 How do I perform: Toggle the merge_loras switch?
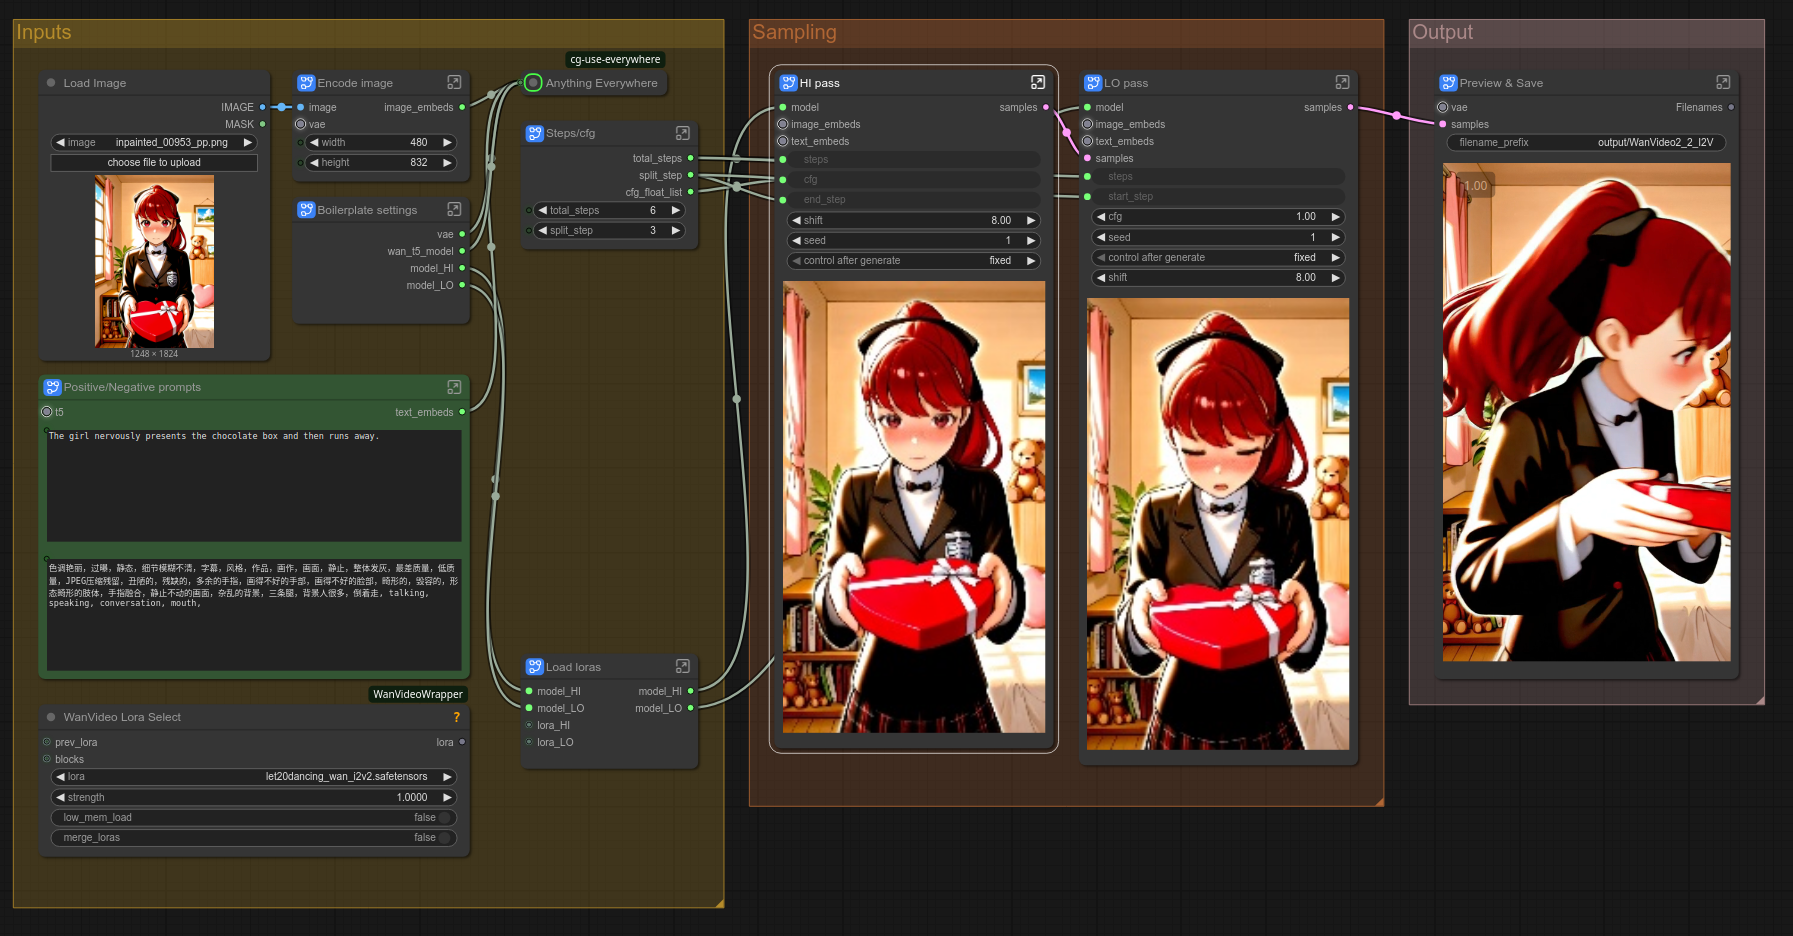coord(444,838)
